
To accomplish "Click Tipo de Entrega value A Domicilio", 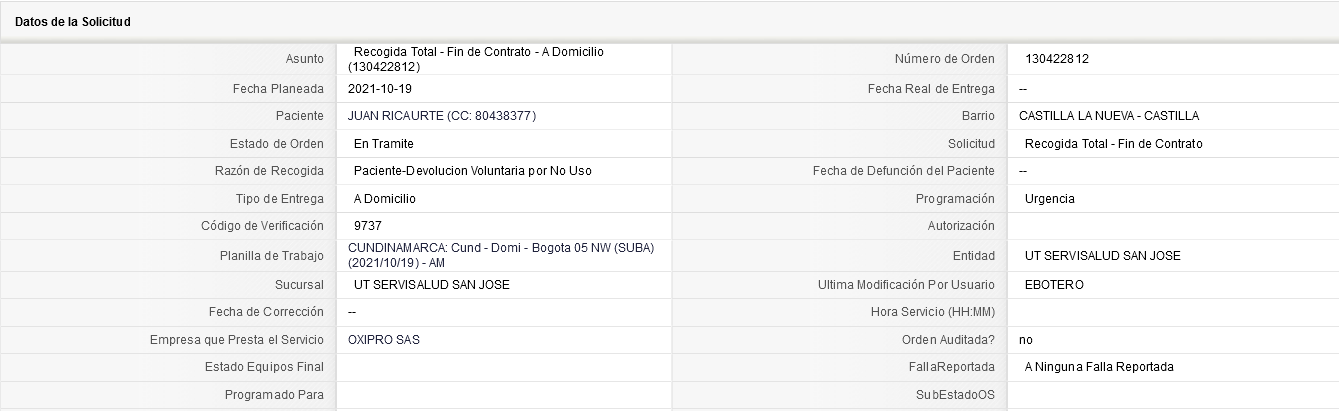I will click(384, 199).
